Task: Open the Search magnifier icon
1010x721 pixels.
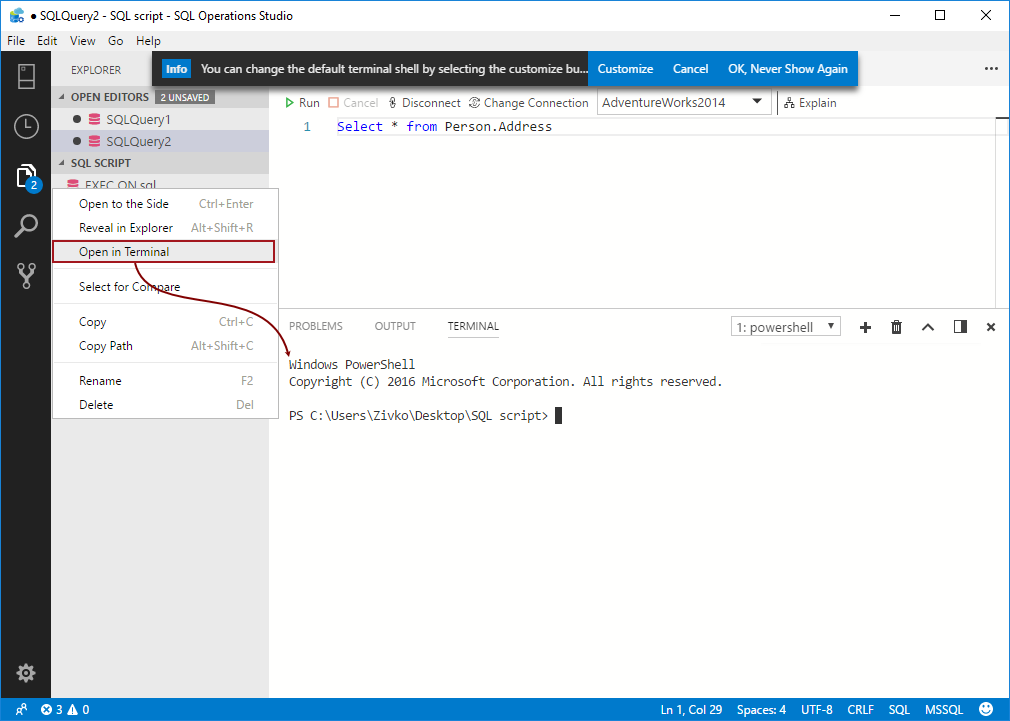Action: point(26,226)
